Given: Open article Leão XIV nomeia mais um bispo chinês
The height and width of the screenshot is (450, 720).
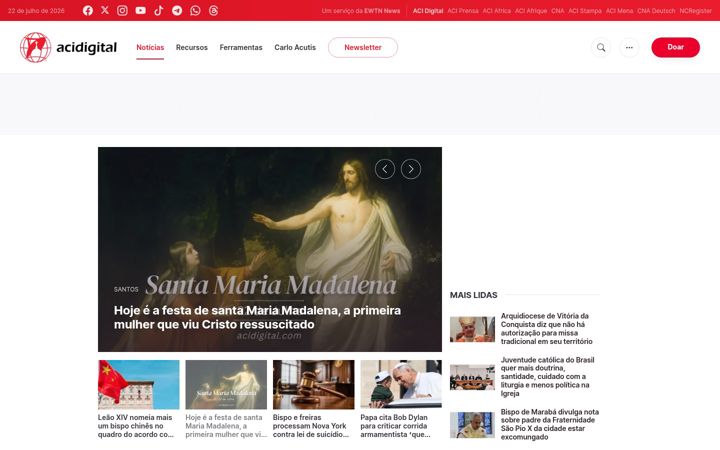Looking at the screenshot, I should tap(136, 426).
